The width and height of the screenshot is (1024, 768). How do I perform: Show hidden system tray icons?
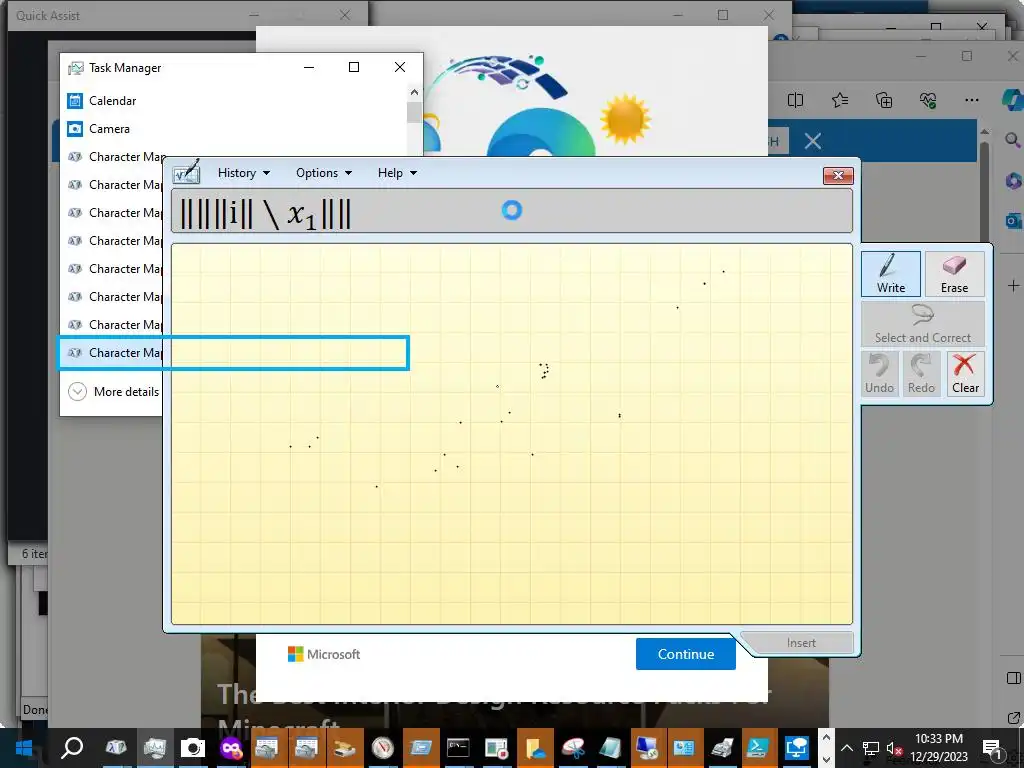pos(846,748)
